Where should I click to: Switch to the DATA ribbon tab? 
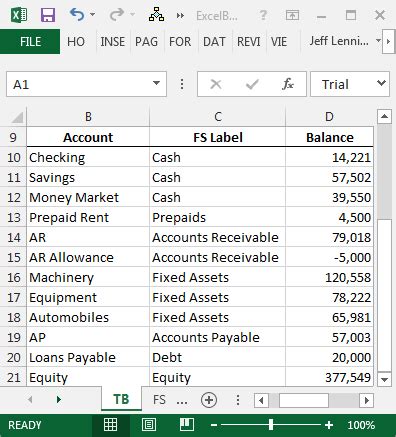tap(214, 42)
